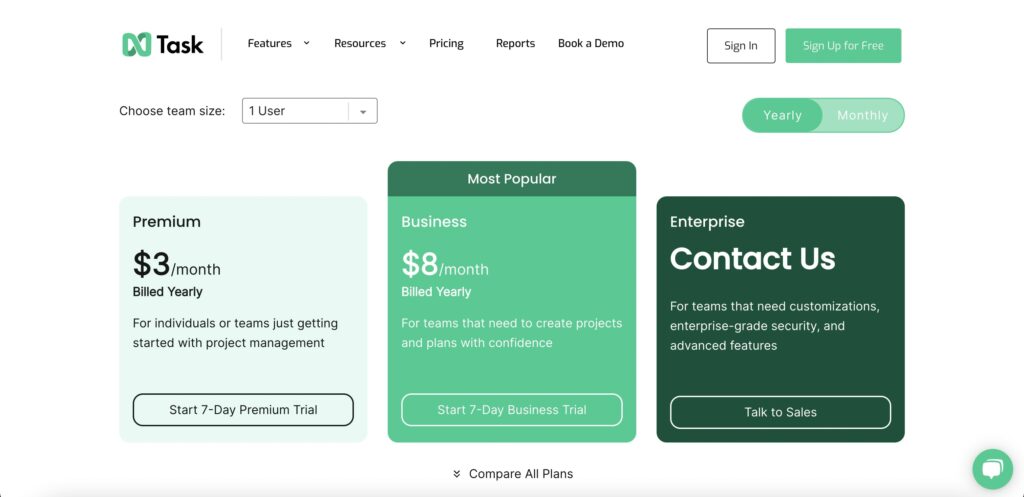
Task: Expand the Features menu chevron
Action: (306, 43)
